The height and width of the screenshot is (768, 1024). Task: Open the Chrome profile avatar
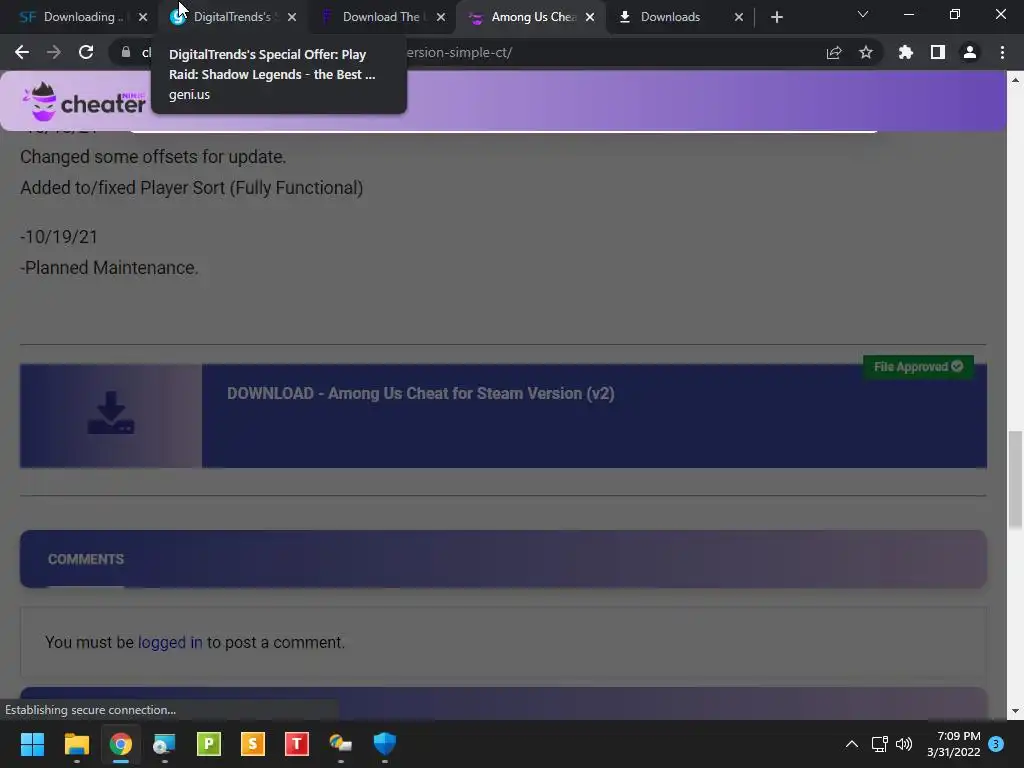(970, 52)
